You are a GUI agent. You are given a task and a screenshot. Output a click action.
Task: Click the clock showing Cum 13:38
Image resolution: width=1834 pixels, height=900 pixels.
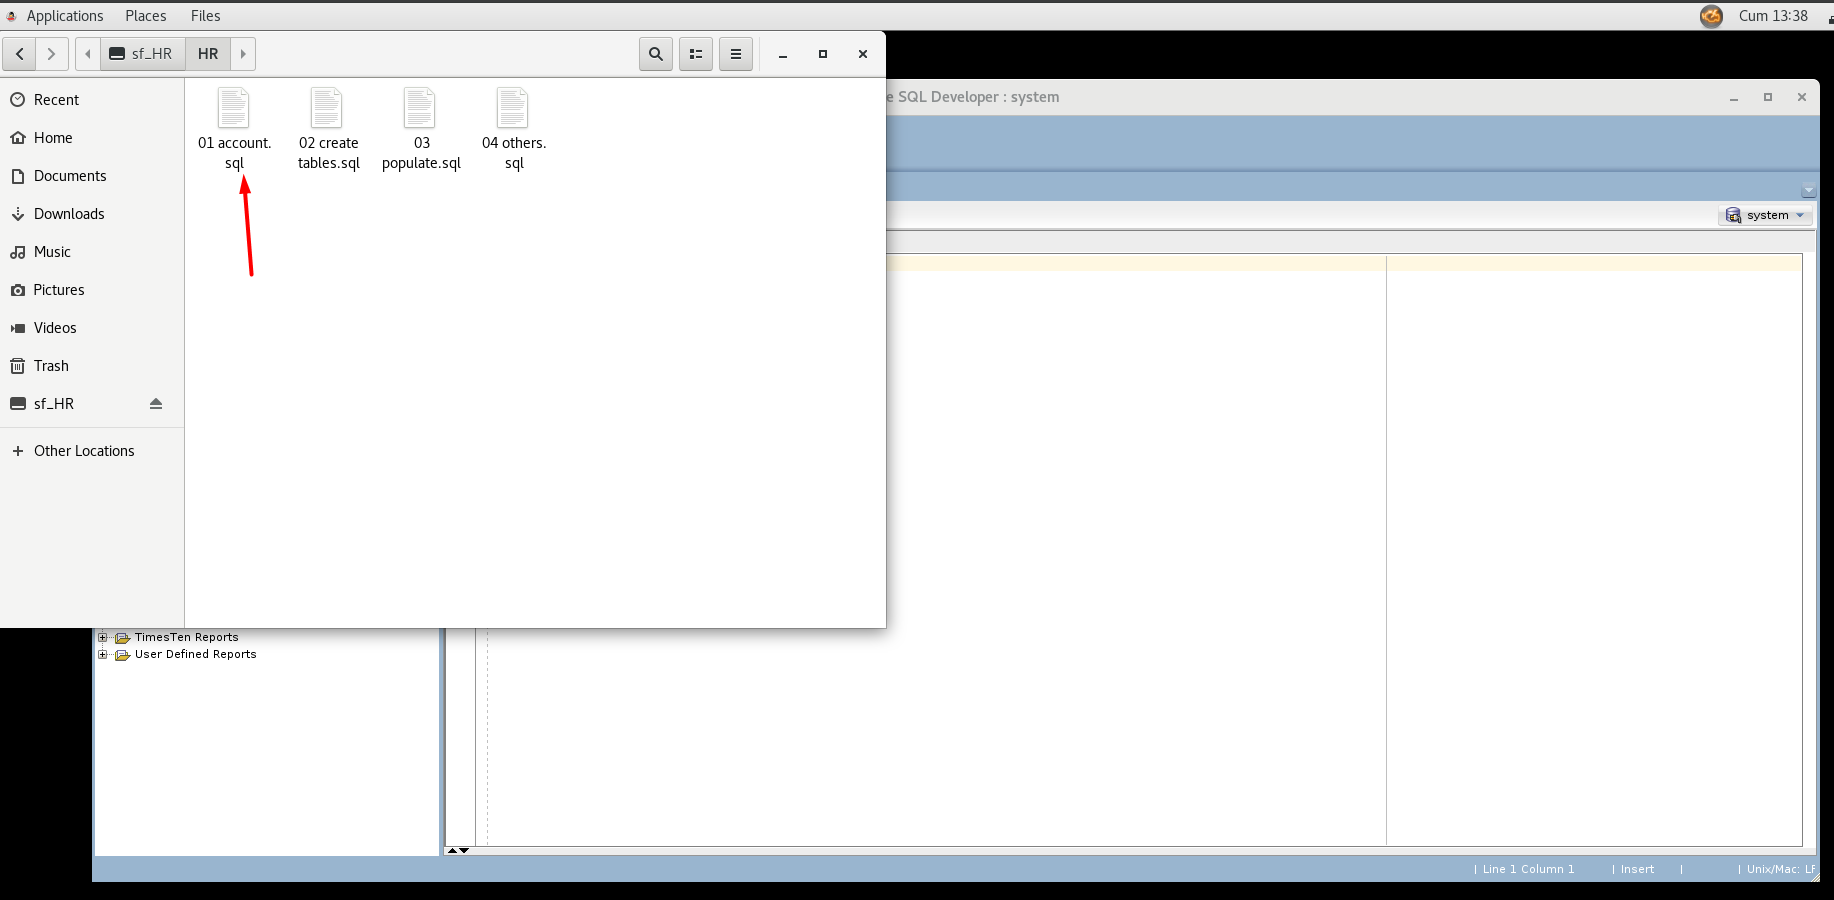pos(1772,16)
